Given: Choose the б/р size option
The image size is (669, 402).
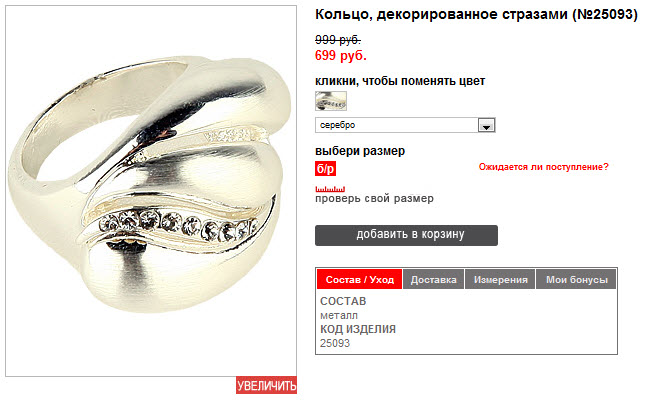Looking at the screenshot, I should (326, 169).
